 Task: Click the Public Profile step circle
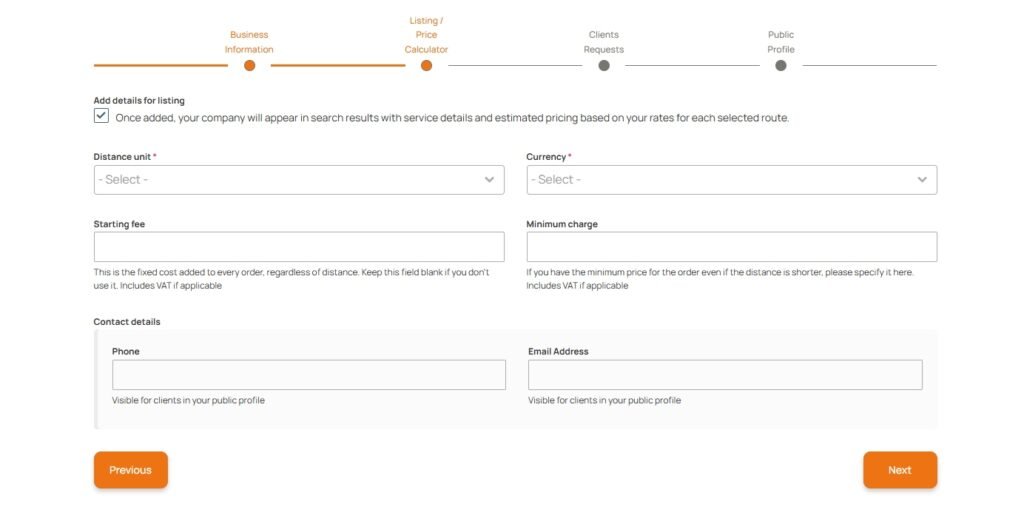pos(781,66)
